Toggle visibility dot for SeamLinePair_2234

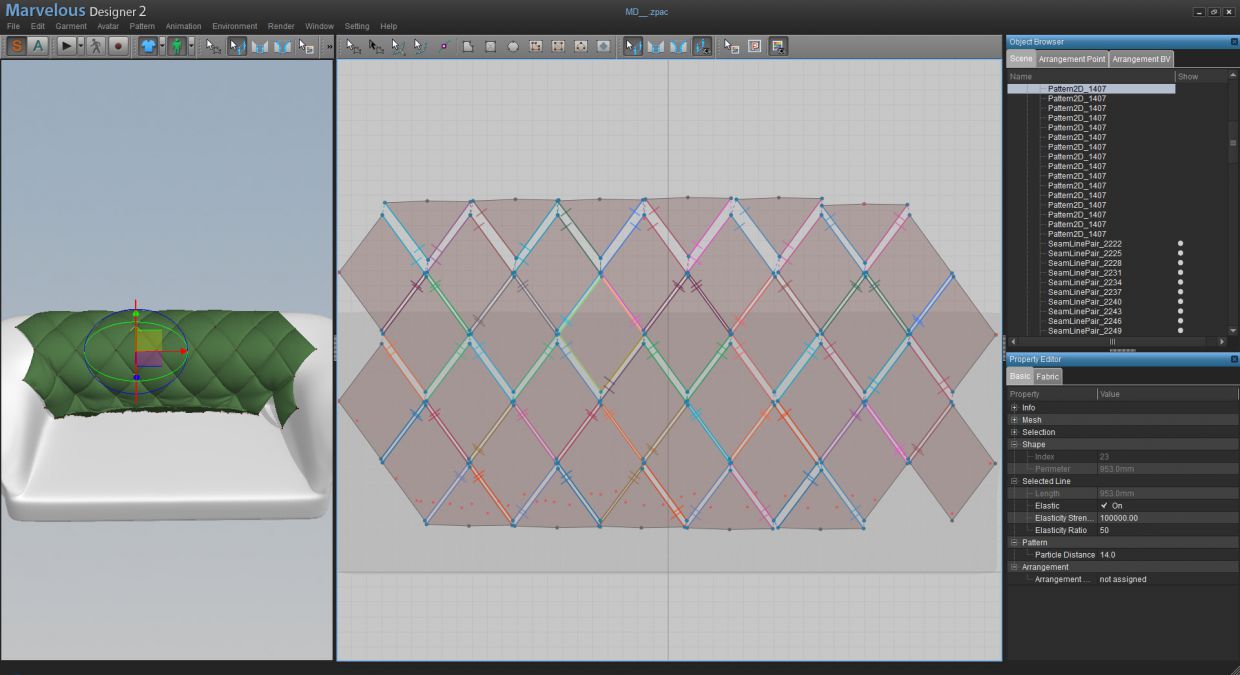(1180, 282)
